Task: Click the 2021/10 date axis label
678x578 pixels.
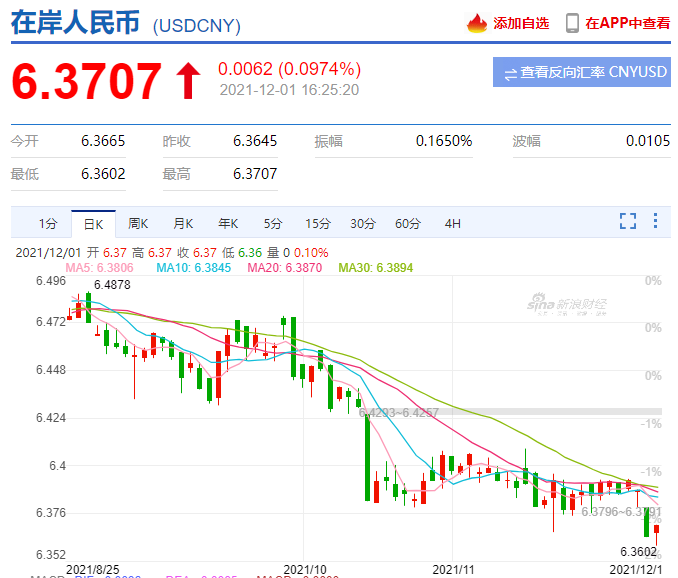Action: pyautogui.click(x=305, y=569)
